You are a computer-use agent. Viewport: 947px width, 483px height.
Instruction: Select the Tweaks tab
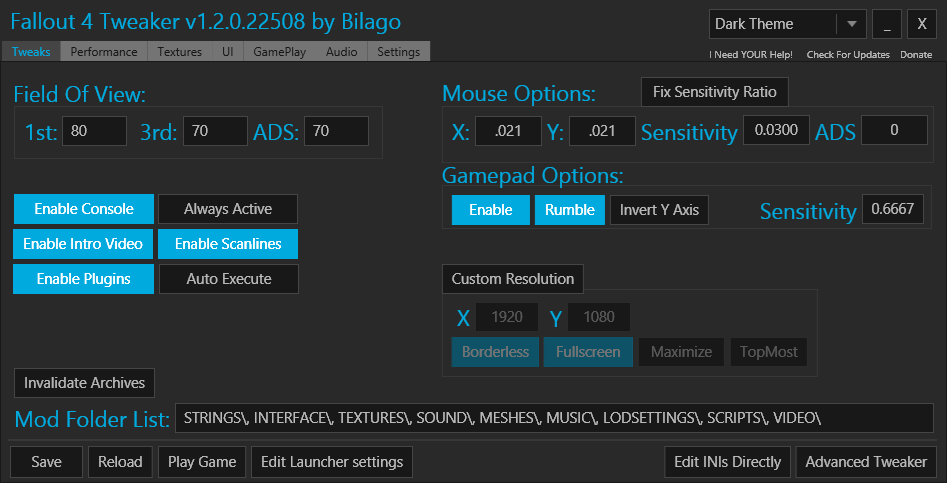(31, 52)
